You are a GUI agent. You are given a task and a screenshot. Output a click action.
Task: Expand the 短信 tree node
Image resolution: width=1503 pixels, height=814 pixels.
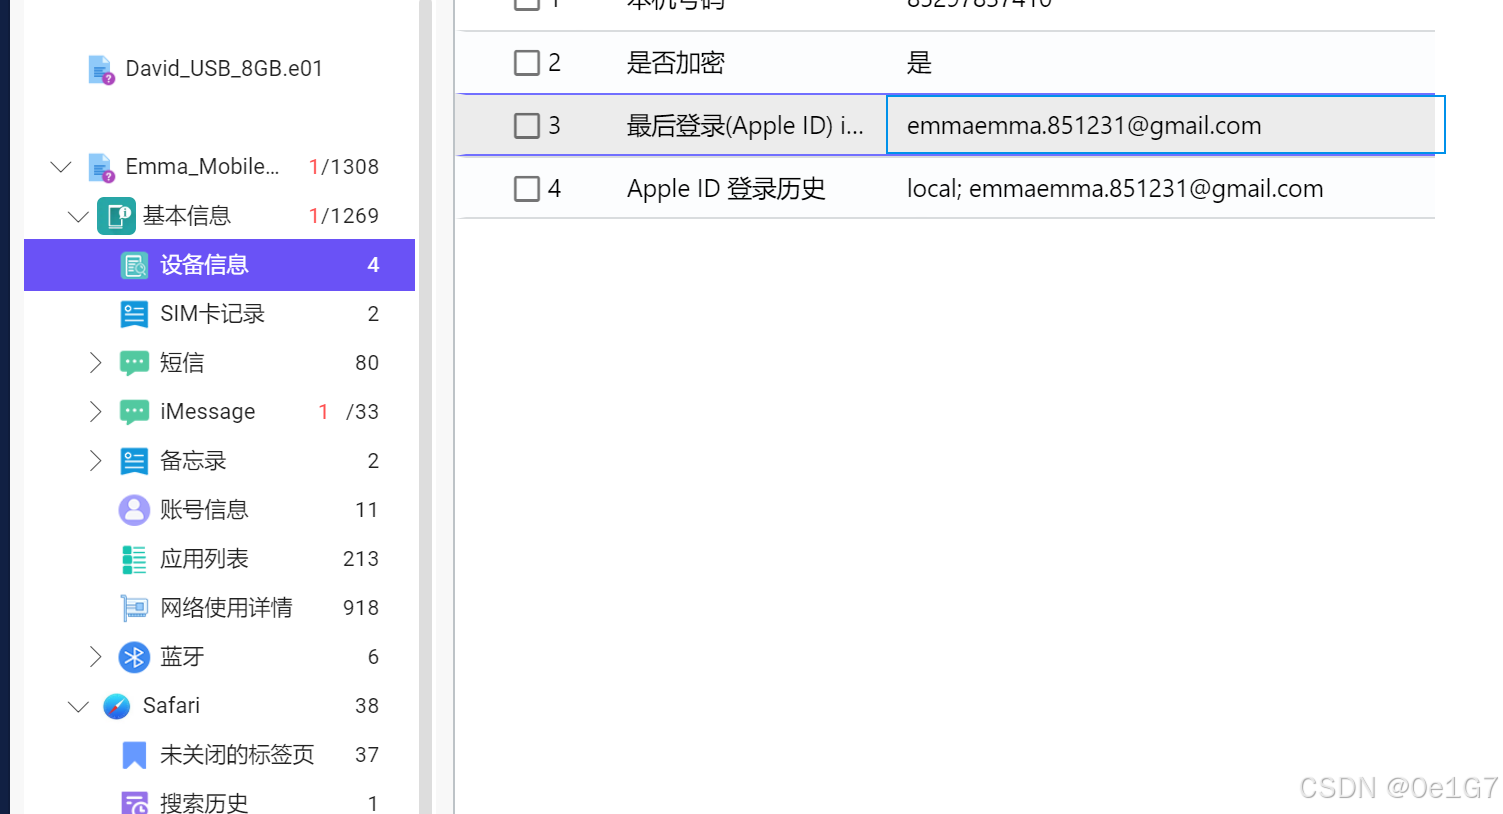click(95, 363)
